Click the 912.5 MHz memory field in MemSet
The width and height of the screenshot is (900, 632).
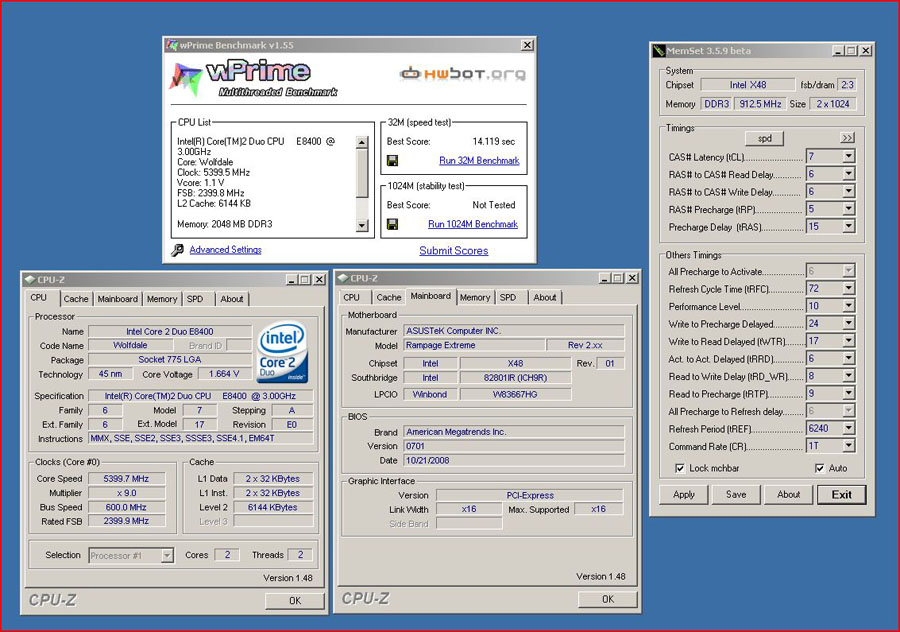(760, 104)
